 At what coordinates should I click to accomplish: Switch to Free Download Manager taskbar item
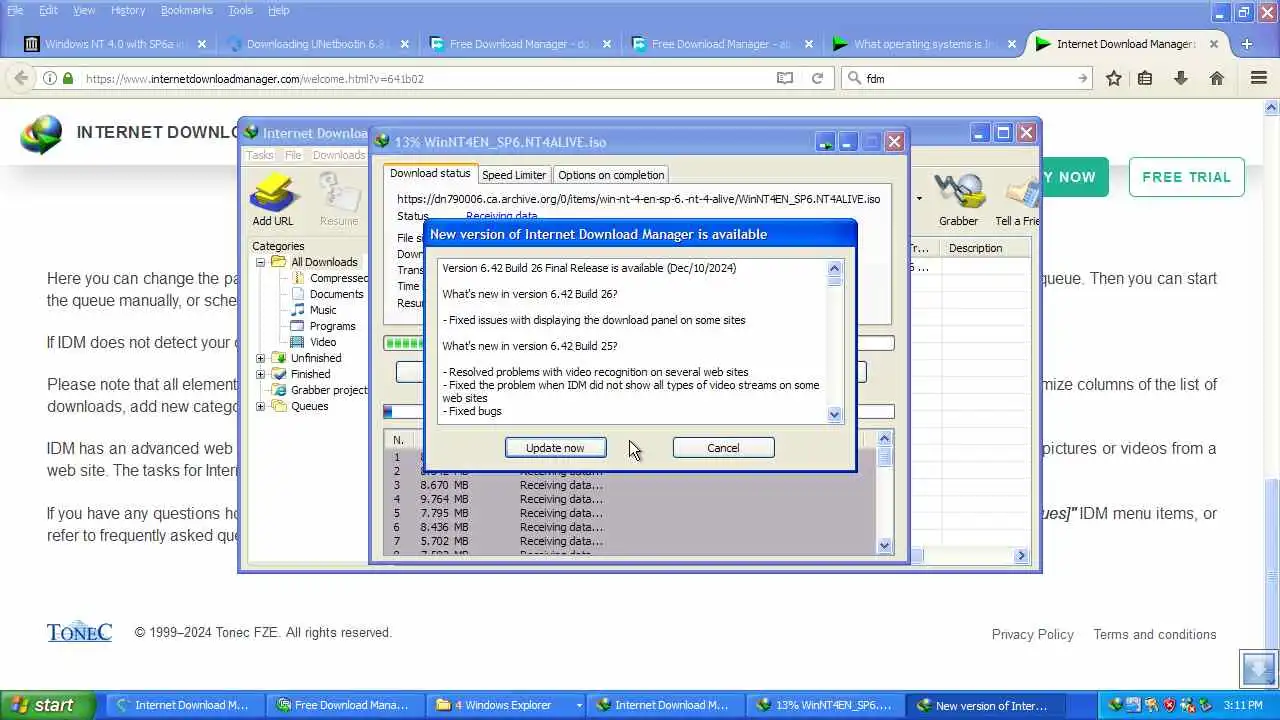[x=345, y=705]
